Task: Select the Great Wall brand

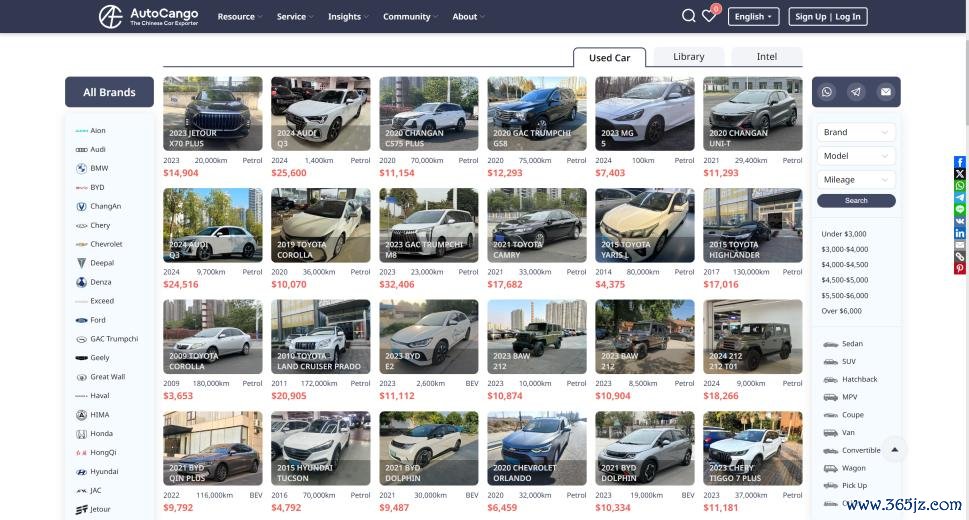Action: tap(108, 377)
